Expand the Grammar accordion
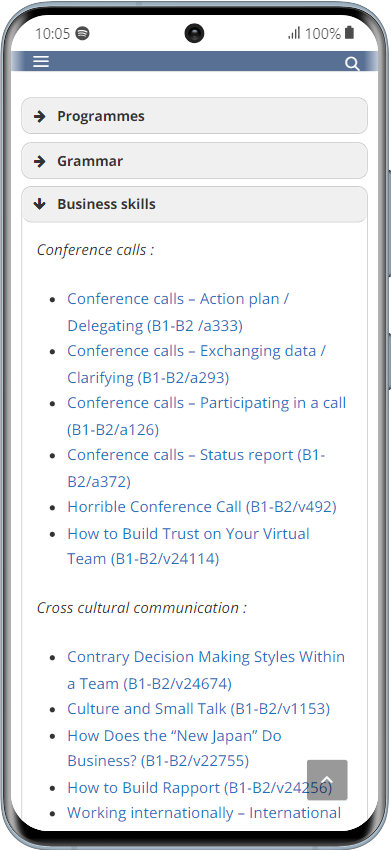The width and height of the screenshot is (391, 850). [x=194, y=161]
